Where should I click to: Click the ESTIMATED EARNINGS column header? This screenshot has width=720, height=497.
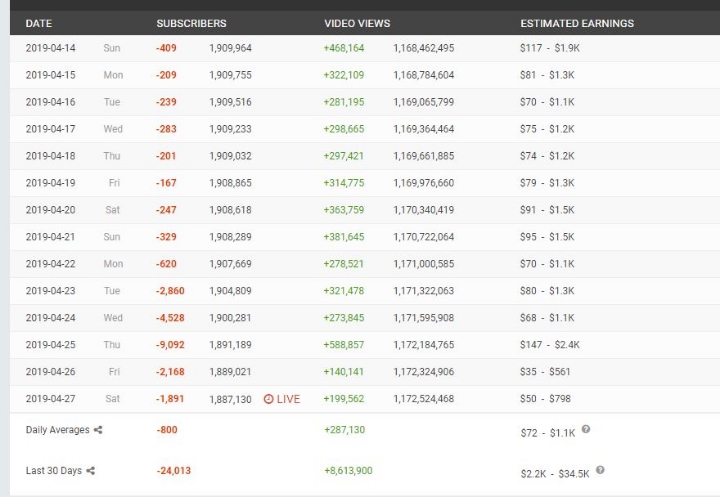pyautogui.click(x=577, y=23)
